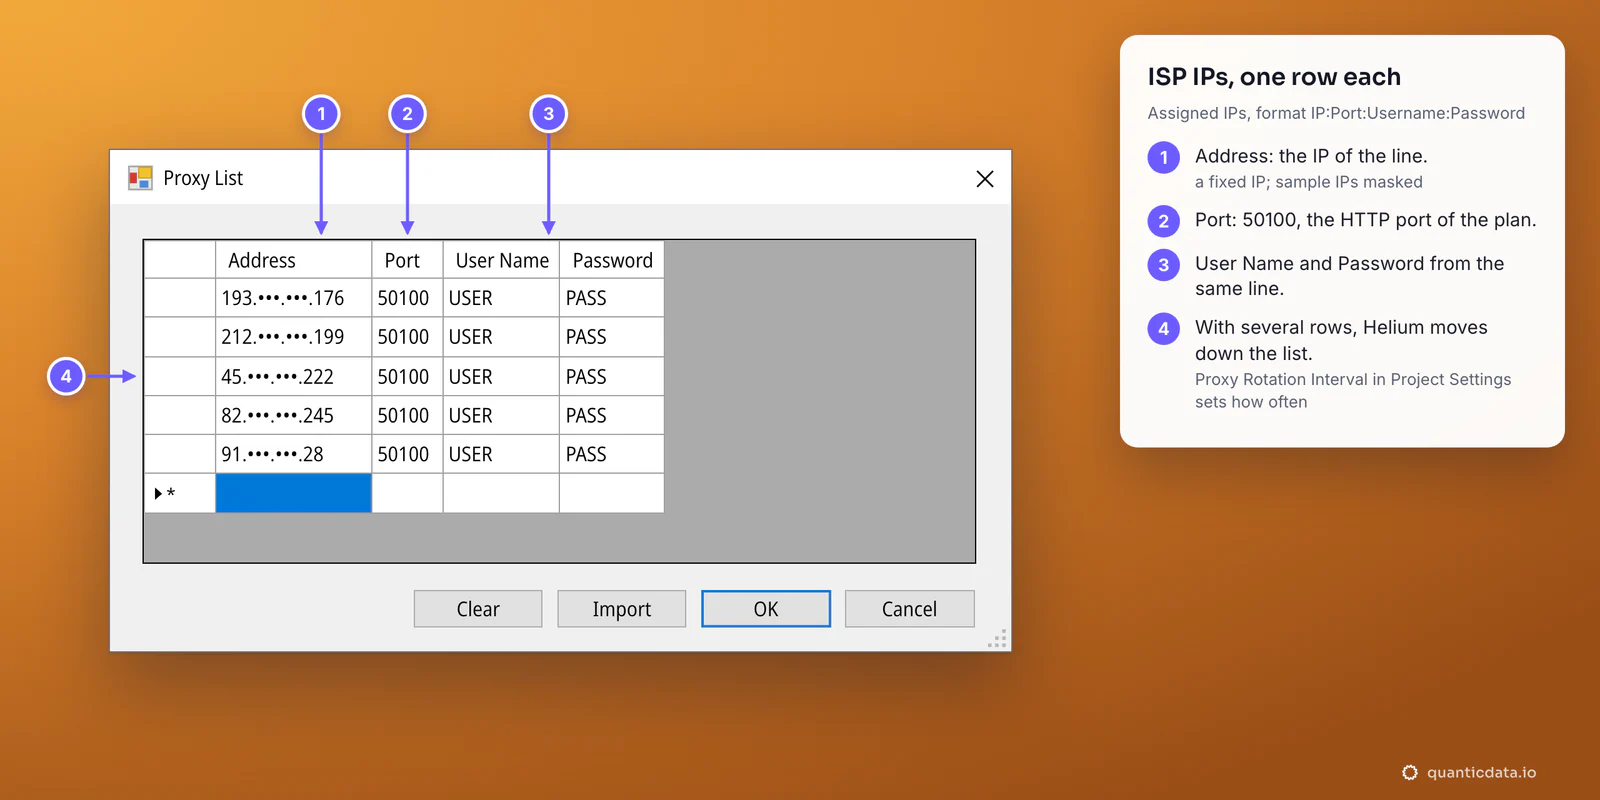Viewport: 1600px width, 800px height.
Task: Click PASS cell in 212.•••.•••.199 row
Action: [612, 337]
